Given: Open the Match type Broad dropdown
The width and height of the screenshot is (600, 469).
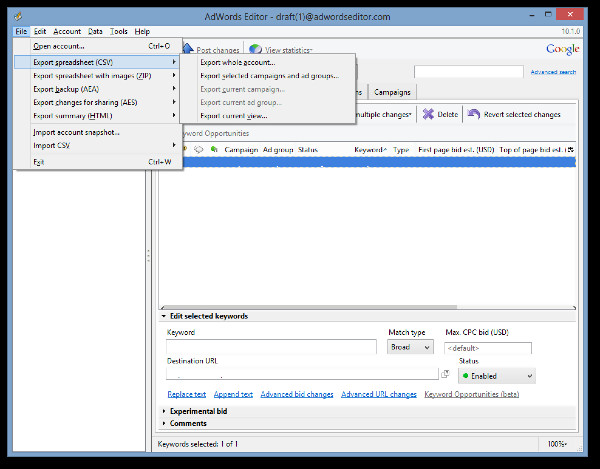Looking at the screenshot, I should click(x=410, y=347).
